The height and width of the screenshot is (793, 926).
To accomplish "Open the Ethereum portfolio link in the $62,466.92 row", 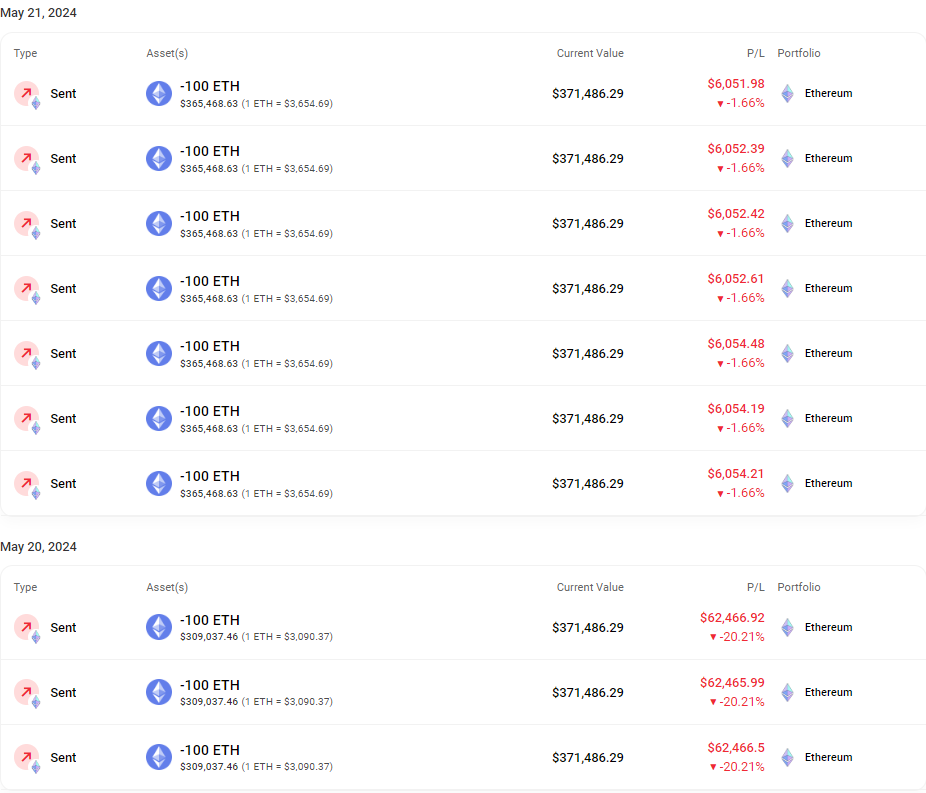I will click(x=828, y=627).
